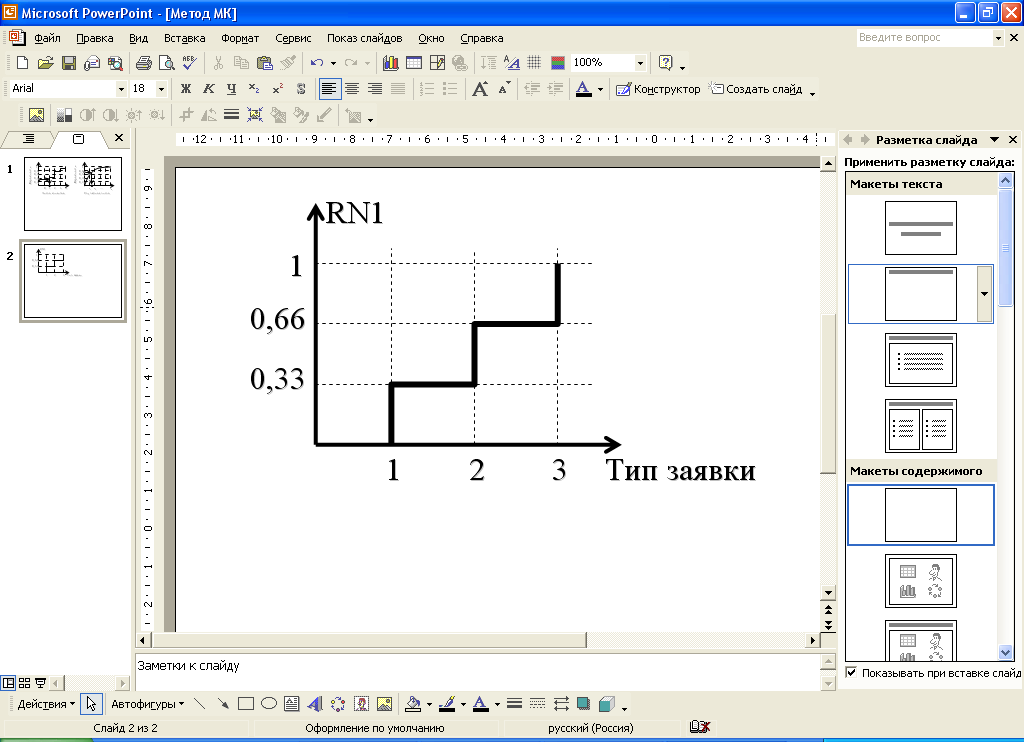The width and height of the screenshot is (1024, 742).
Task: Uncheck 'Показывать при вставке слайдов' checkbox
Action: pos(852,672)
